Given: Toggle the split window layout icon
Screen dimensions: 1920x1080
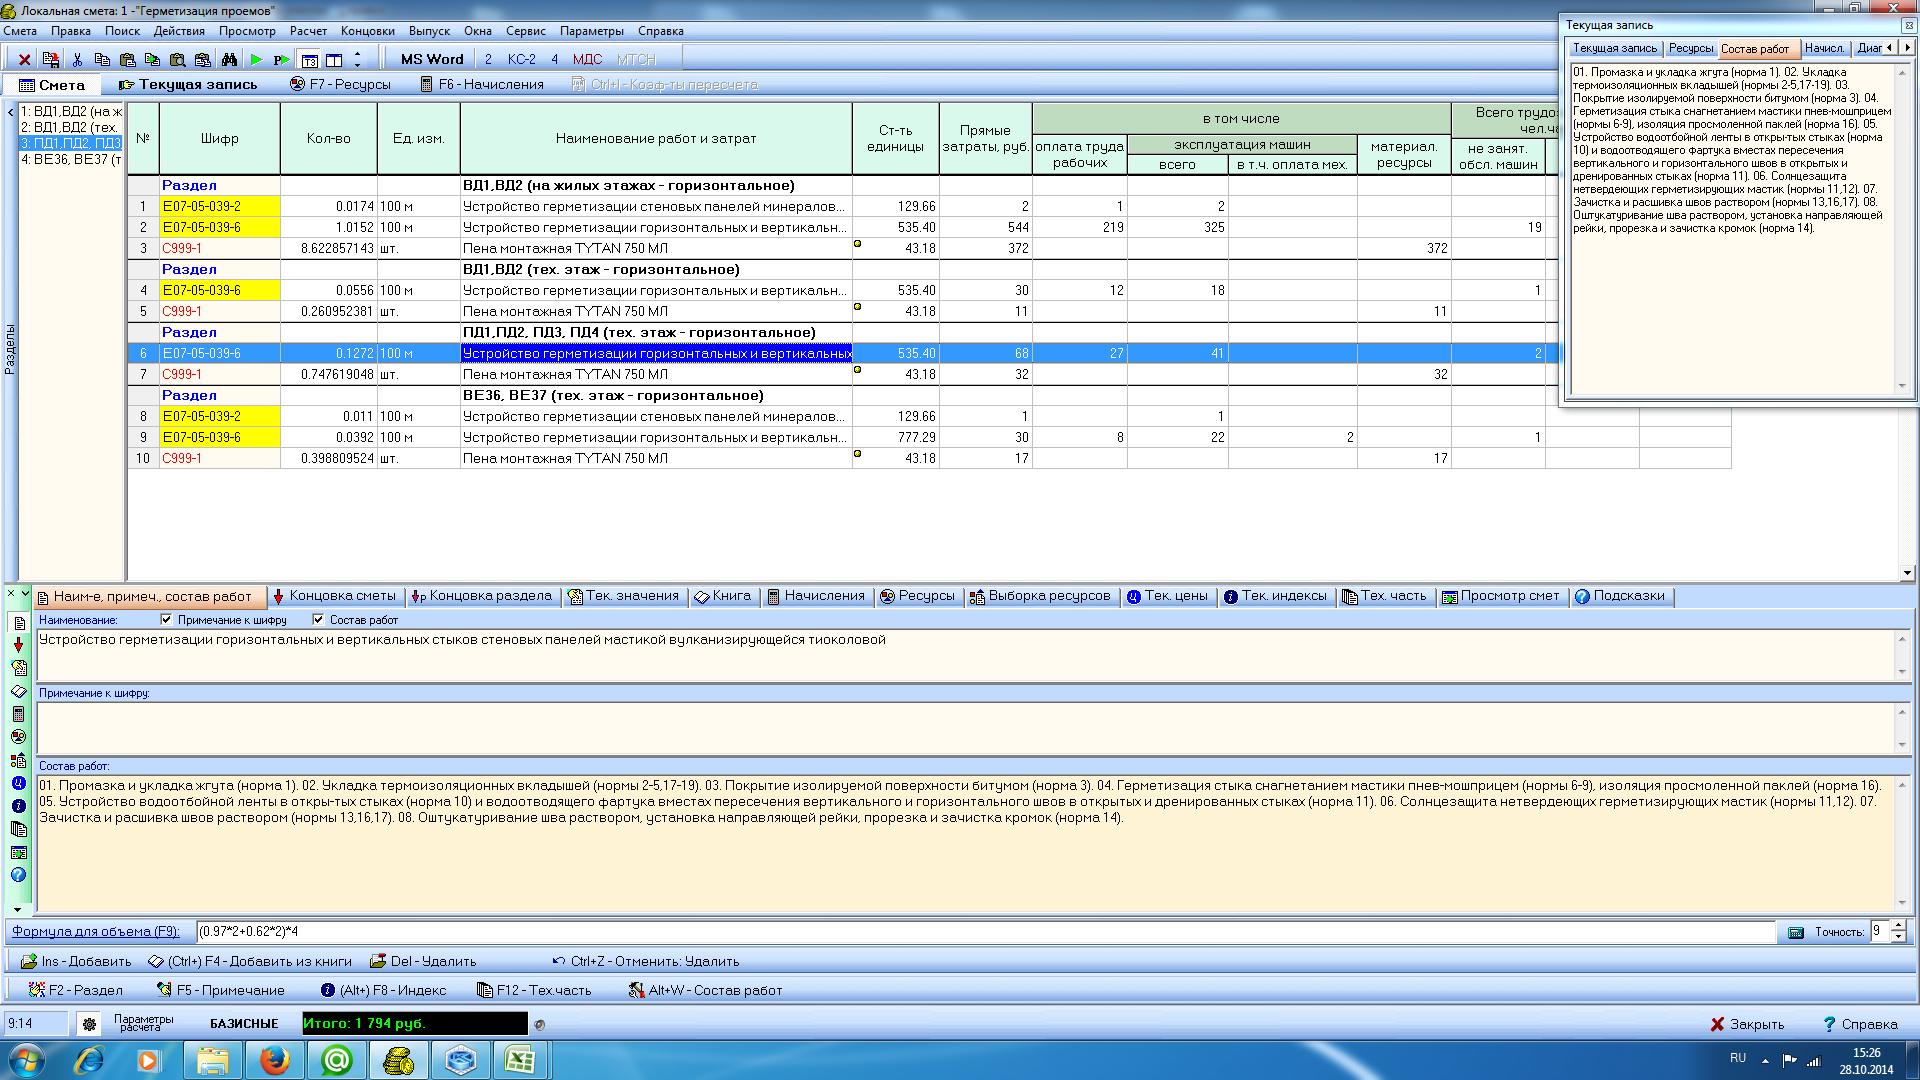Looking at the screenshot, I should coord(334,60).
